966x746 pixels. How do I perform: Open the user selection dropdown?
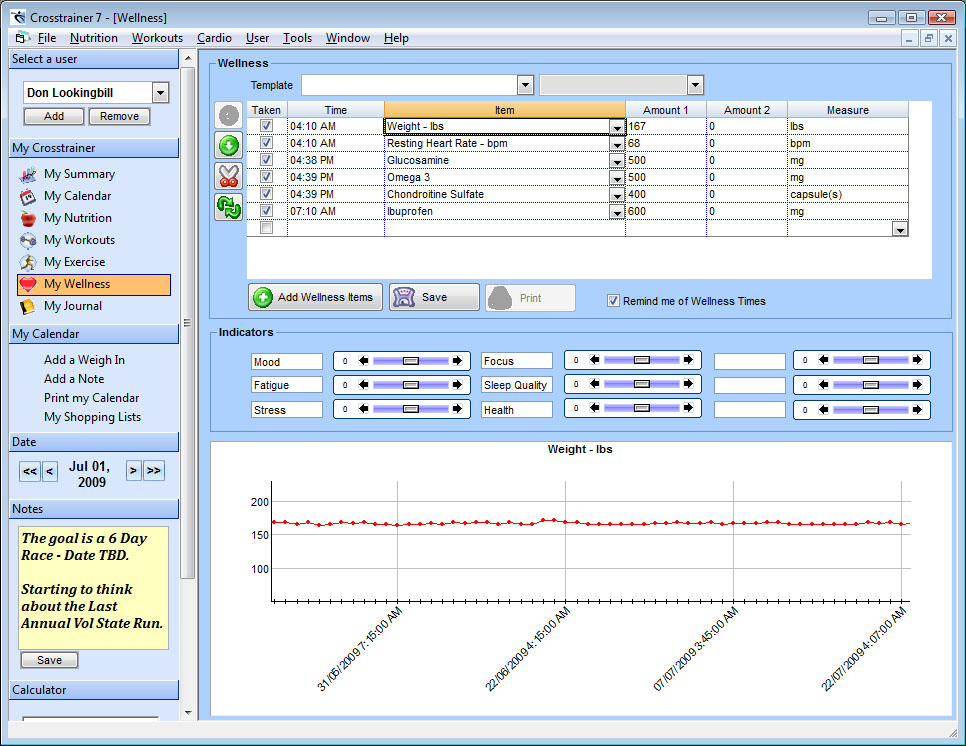(x=160, y=93)
